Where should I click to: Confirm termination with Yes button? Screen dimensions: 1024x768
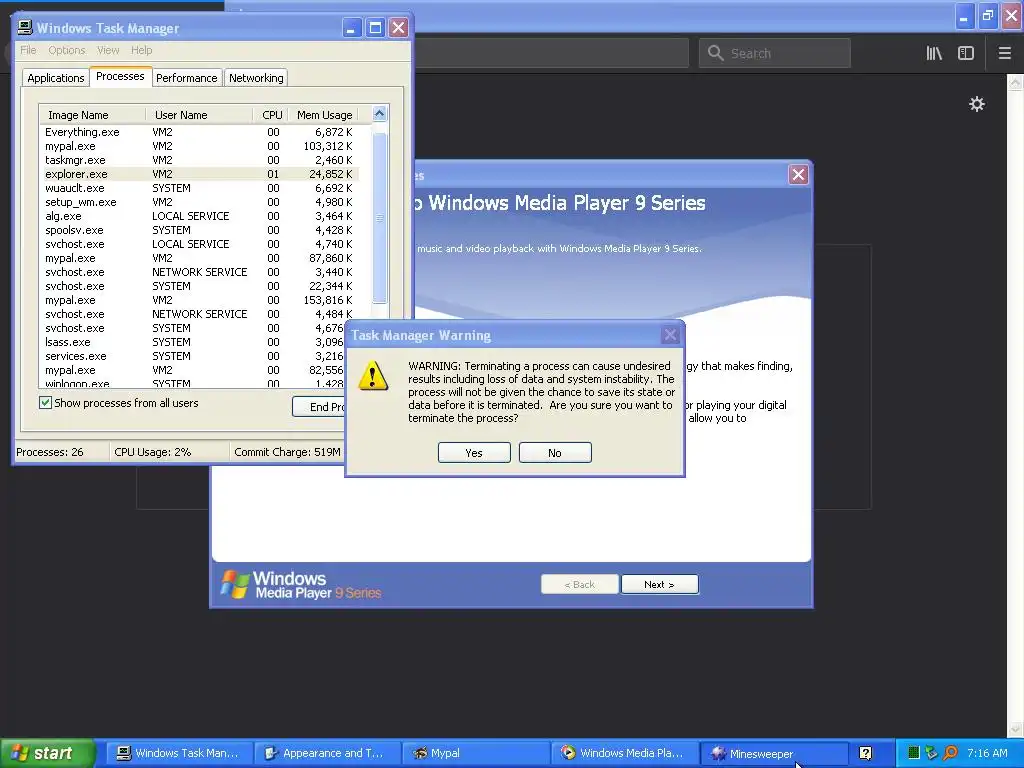click(474, 453)
